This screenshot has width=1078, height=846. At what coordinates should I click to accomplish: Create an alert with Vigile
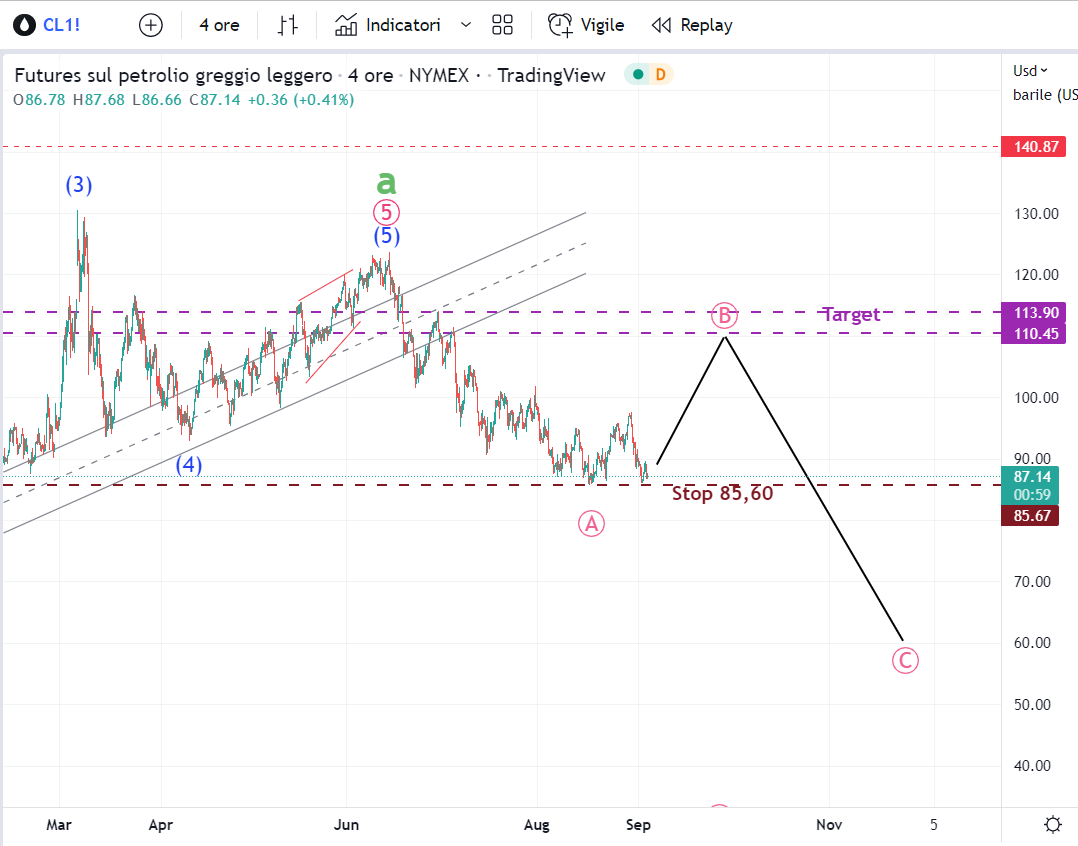[x=586, y=25]
